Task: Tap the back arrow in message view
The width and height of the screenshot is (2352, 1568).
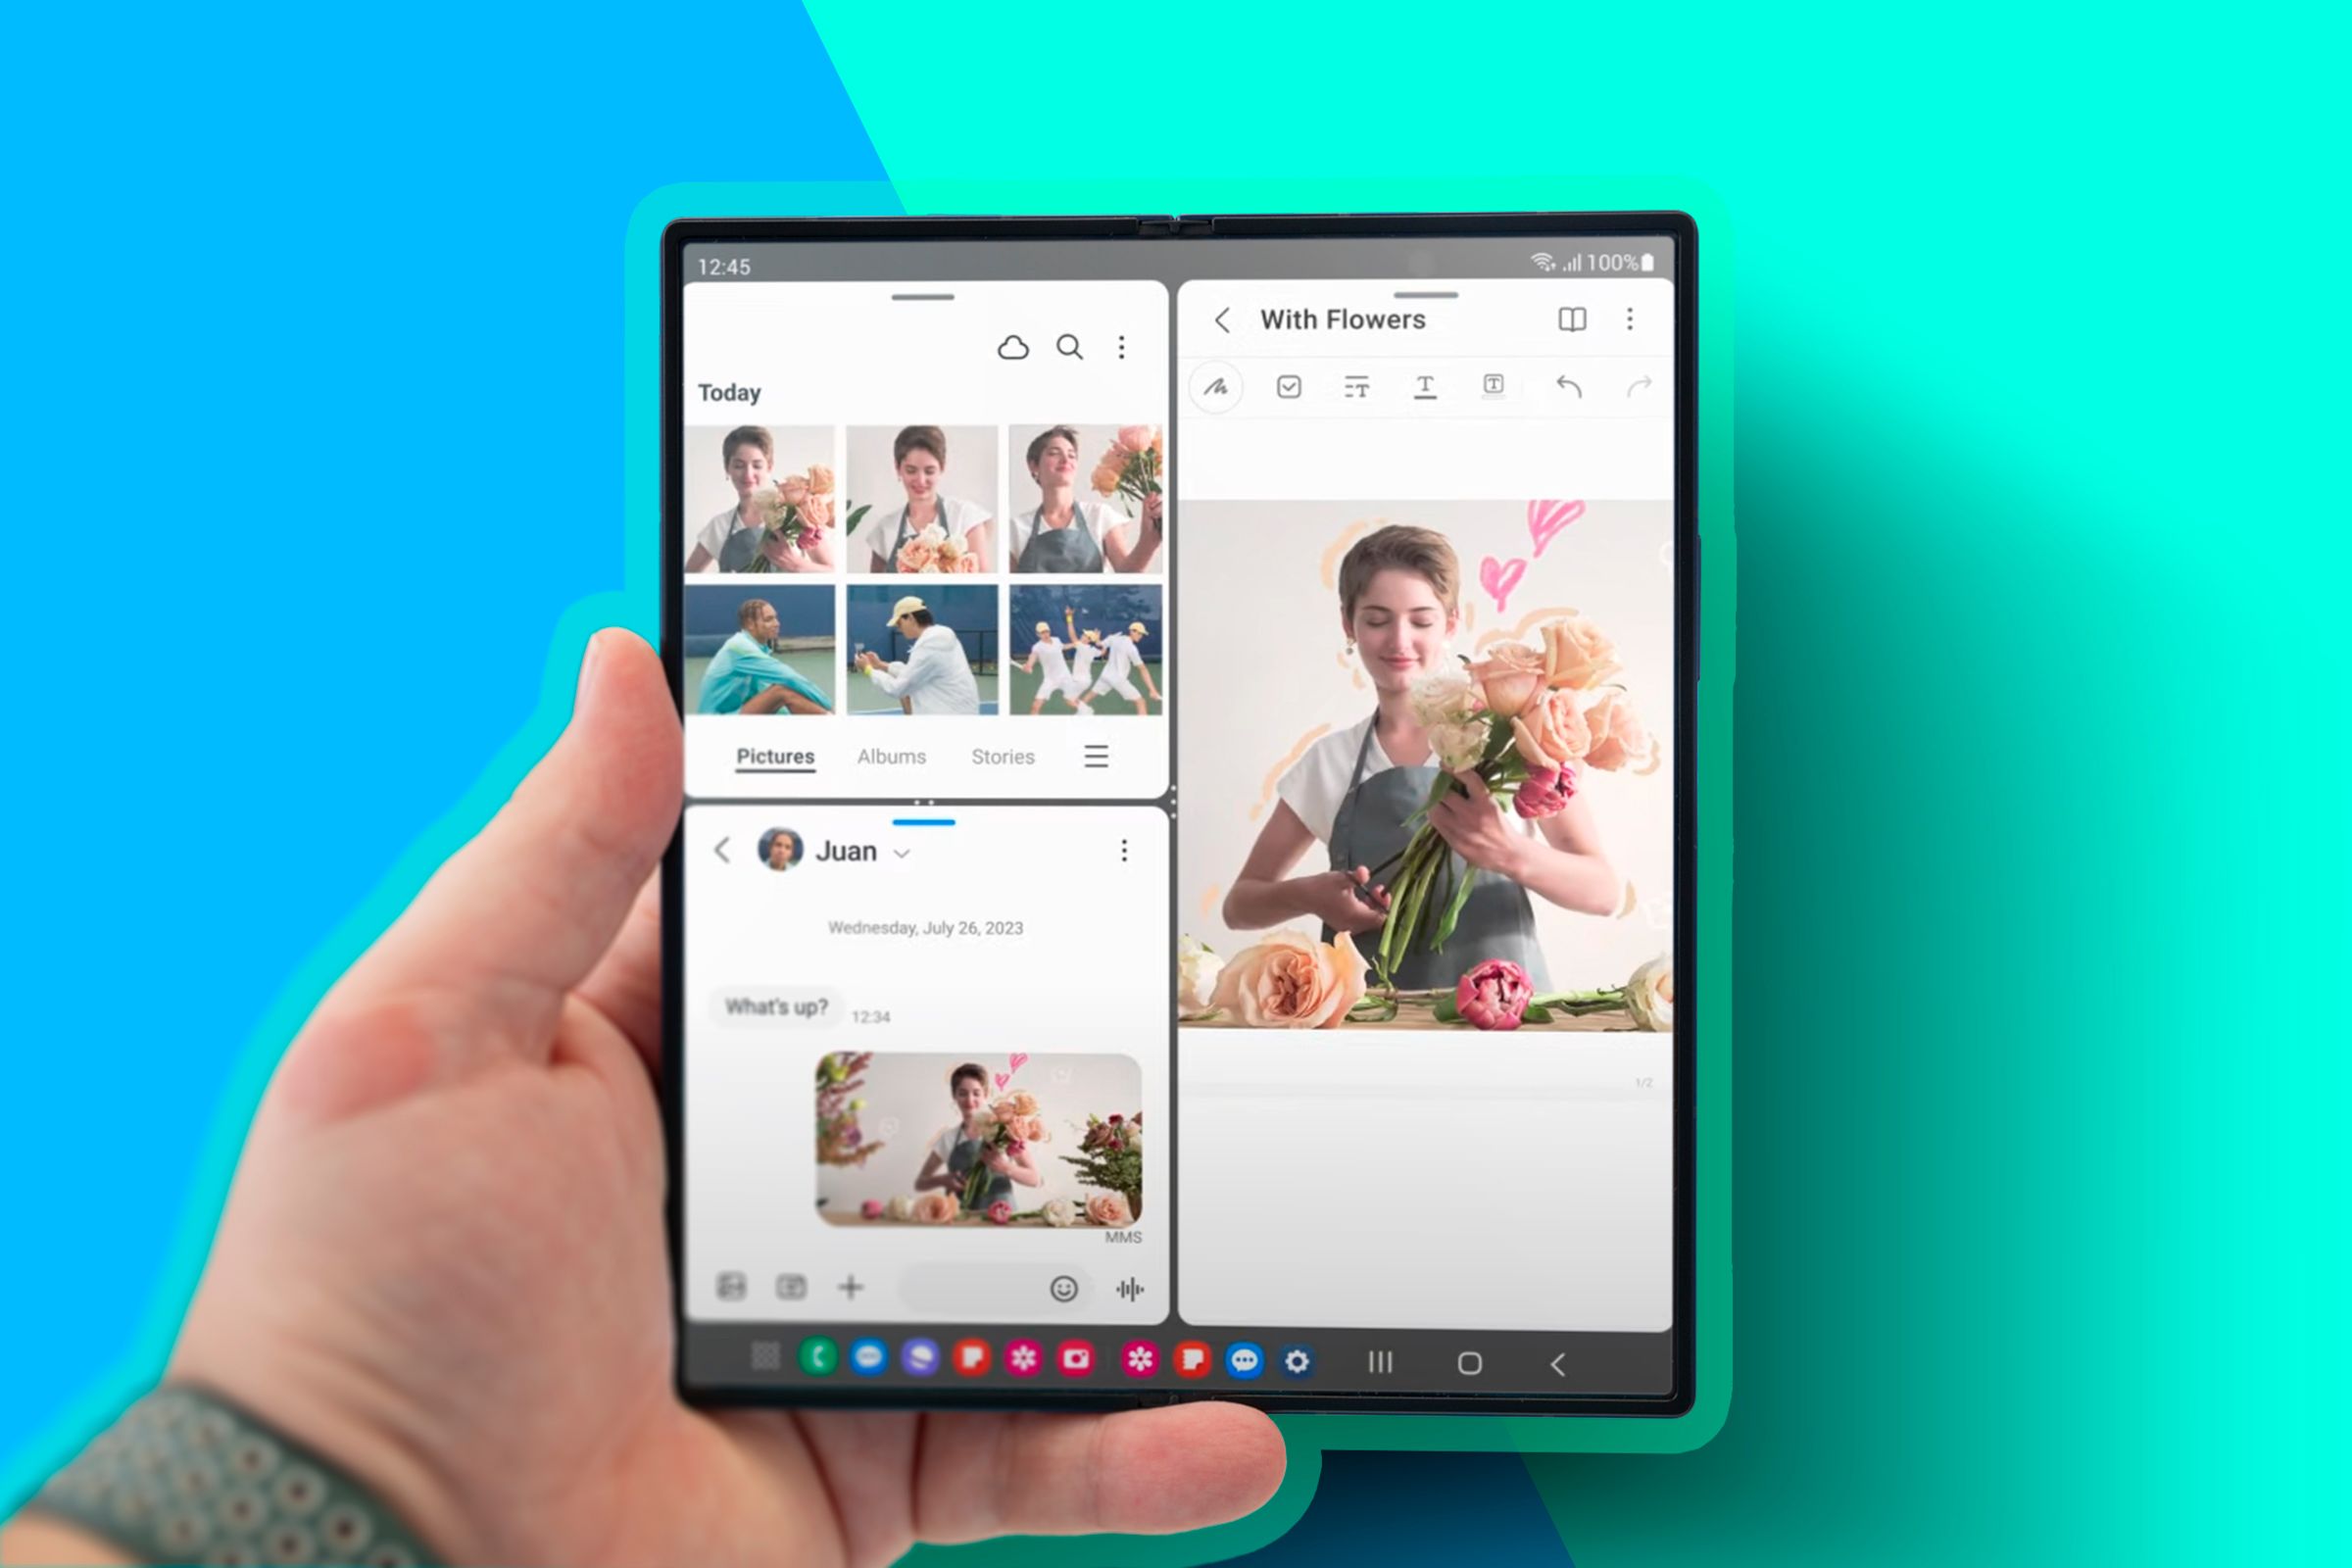Action: (x=723, y=851)
